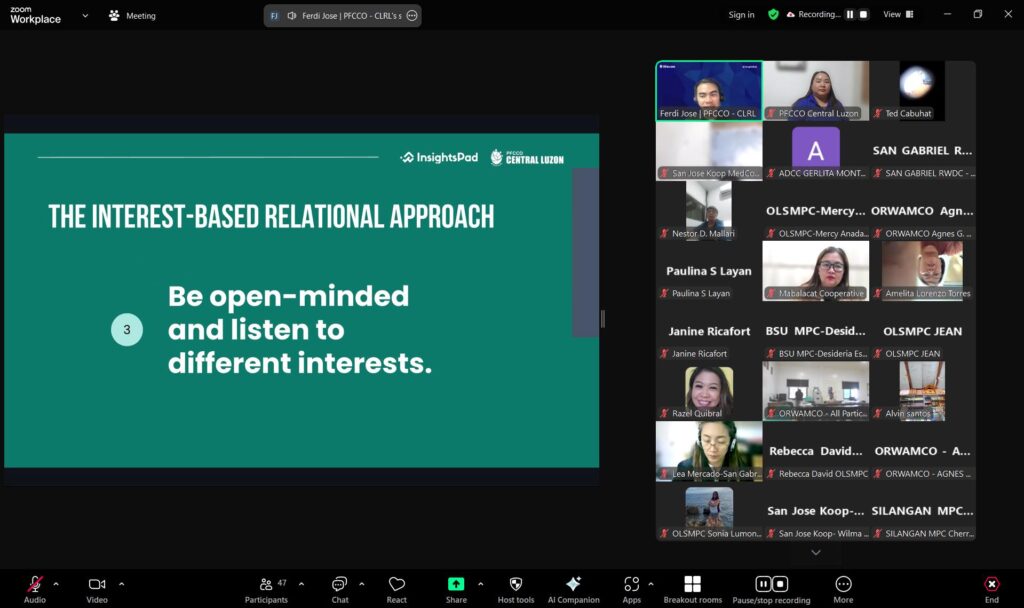Show more participants with the down chevron
Screen dimensions: 1024x608
tap(816, 552)
